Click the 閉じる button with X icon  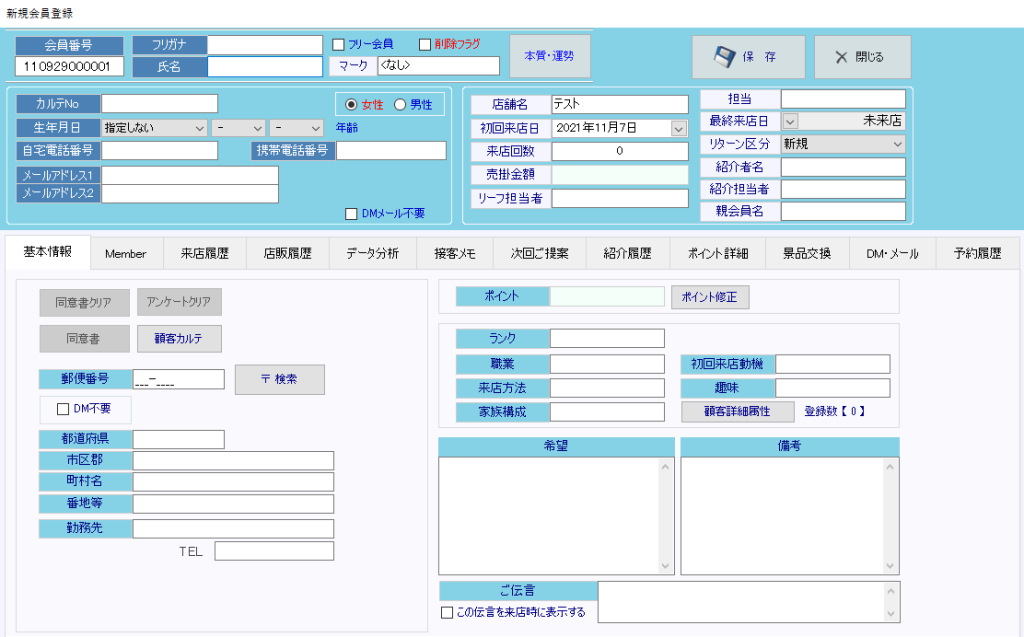click(862, 57)
